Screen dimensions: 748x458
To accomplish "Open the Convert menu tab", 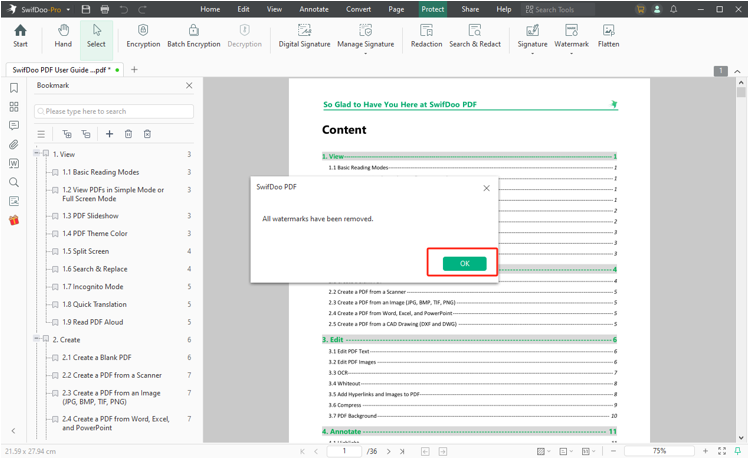I will click(x=358, y=9).
